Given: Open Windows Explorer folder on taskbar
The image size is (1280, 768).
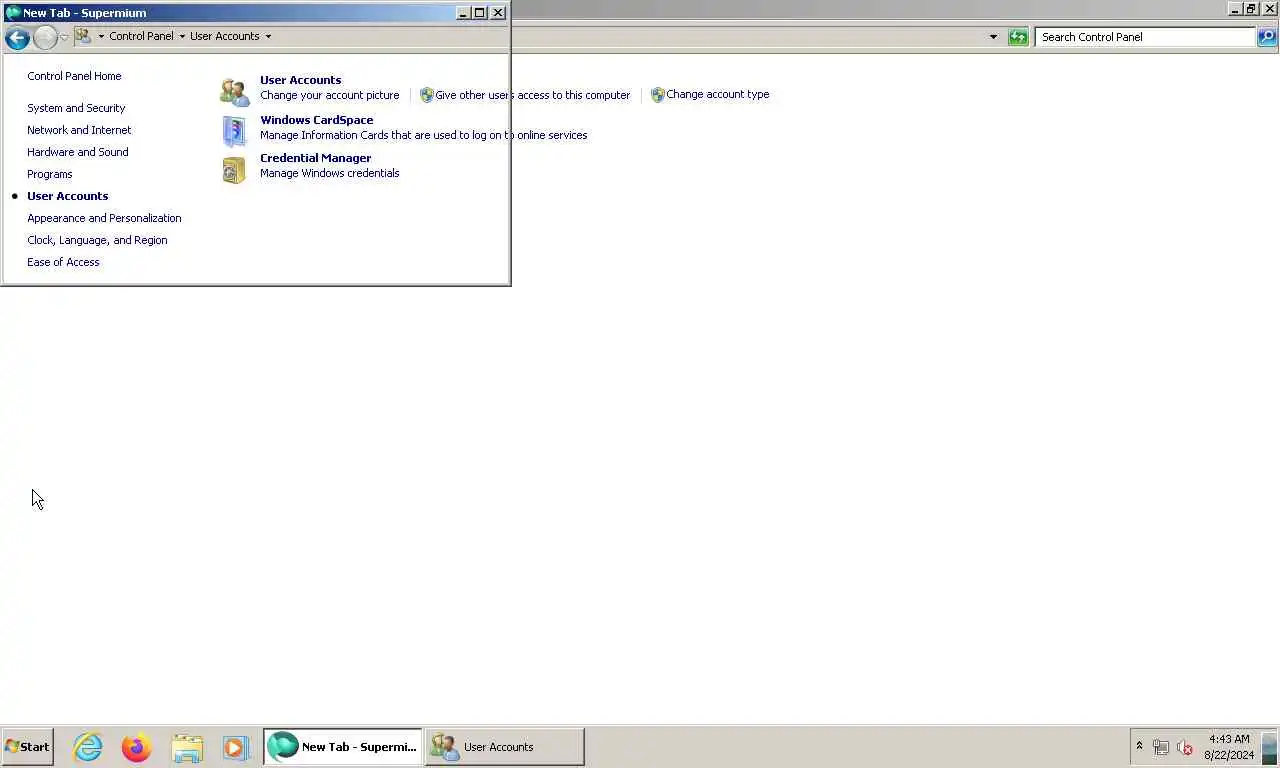Looking at the screenshot, I should coord(187,747).
